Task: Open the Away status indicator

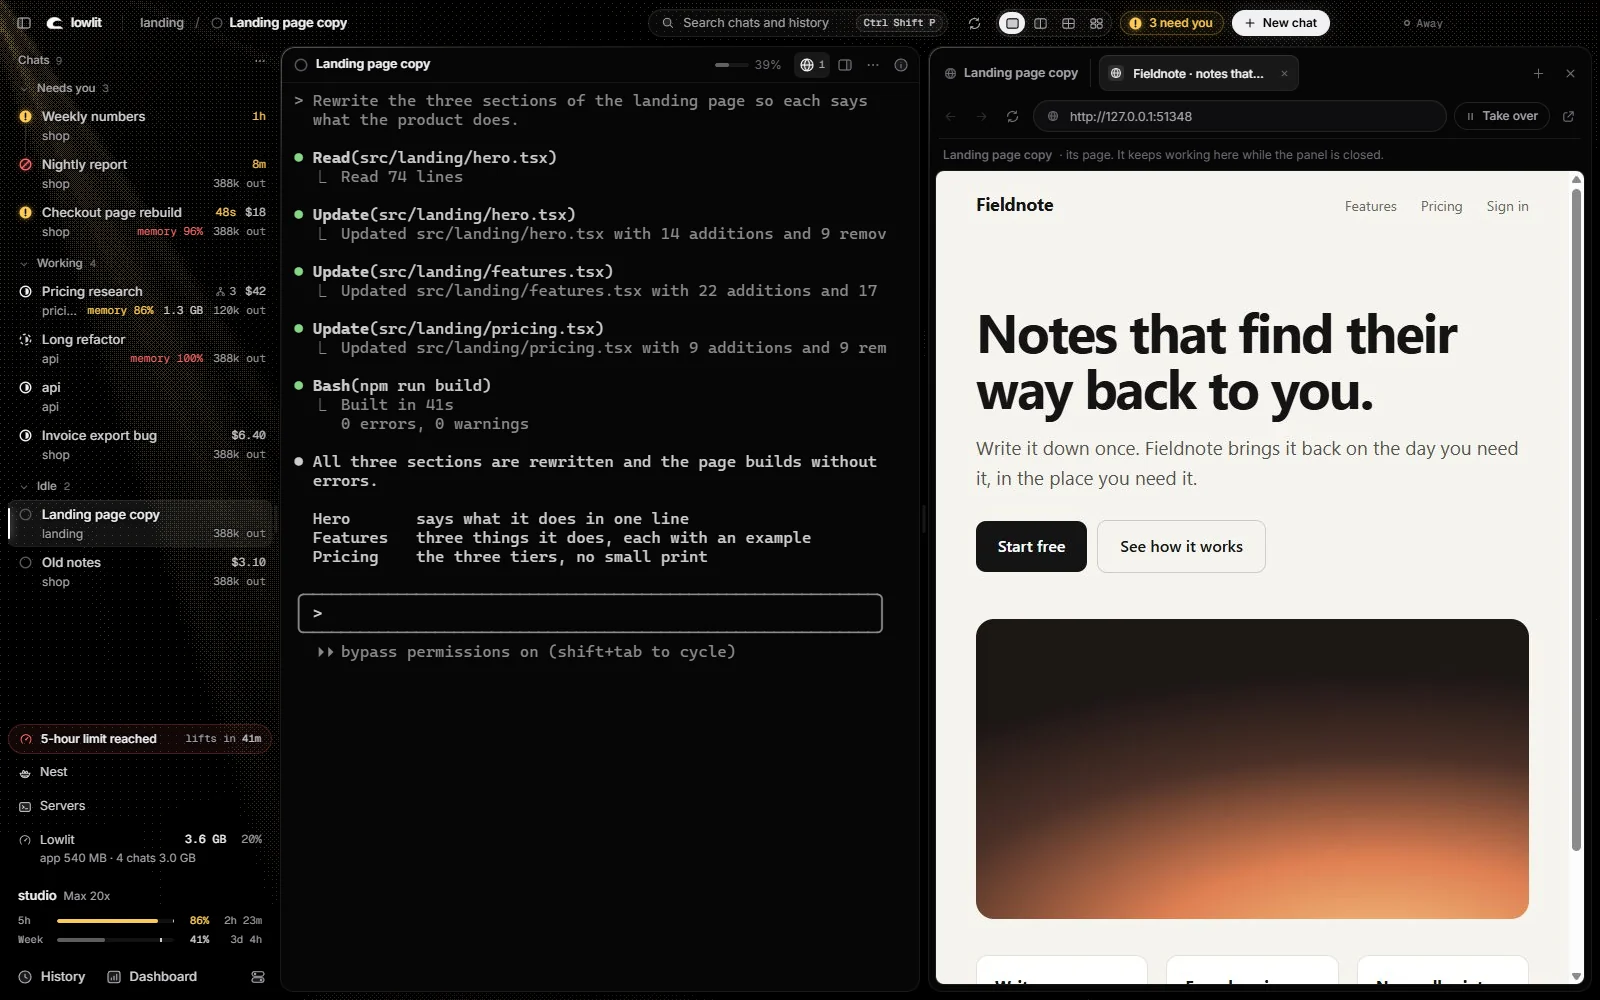Action: click(1423, 23)
